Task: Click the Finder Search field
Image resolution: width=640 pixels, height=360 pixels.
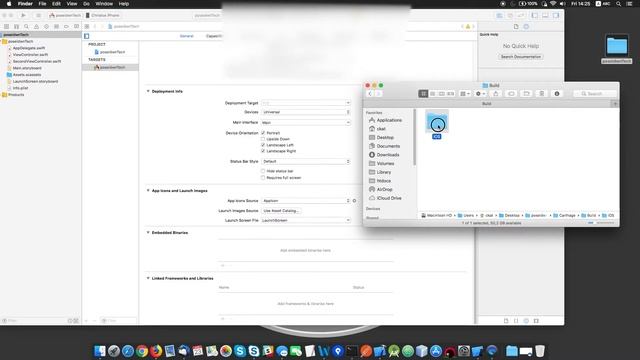Action: click(595, 93)
